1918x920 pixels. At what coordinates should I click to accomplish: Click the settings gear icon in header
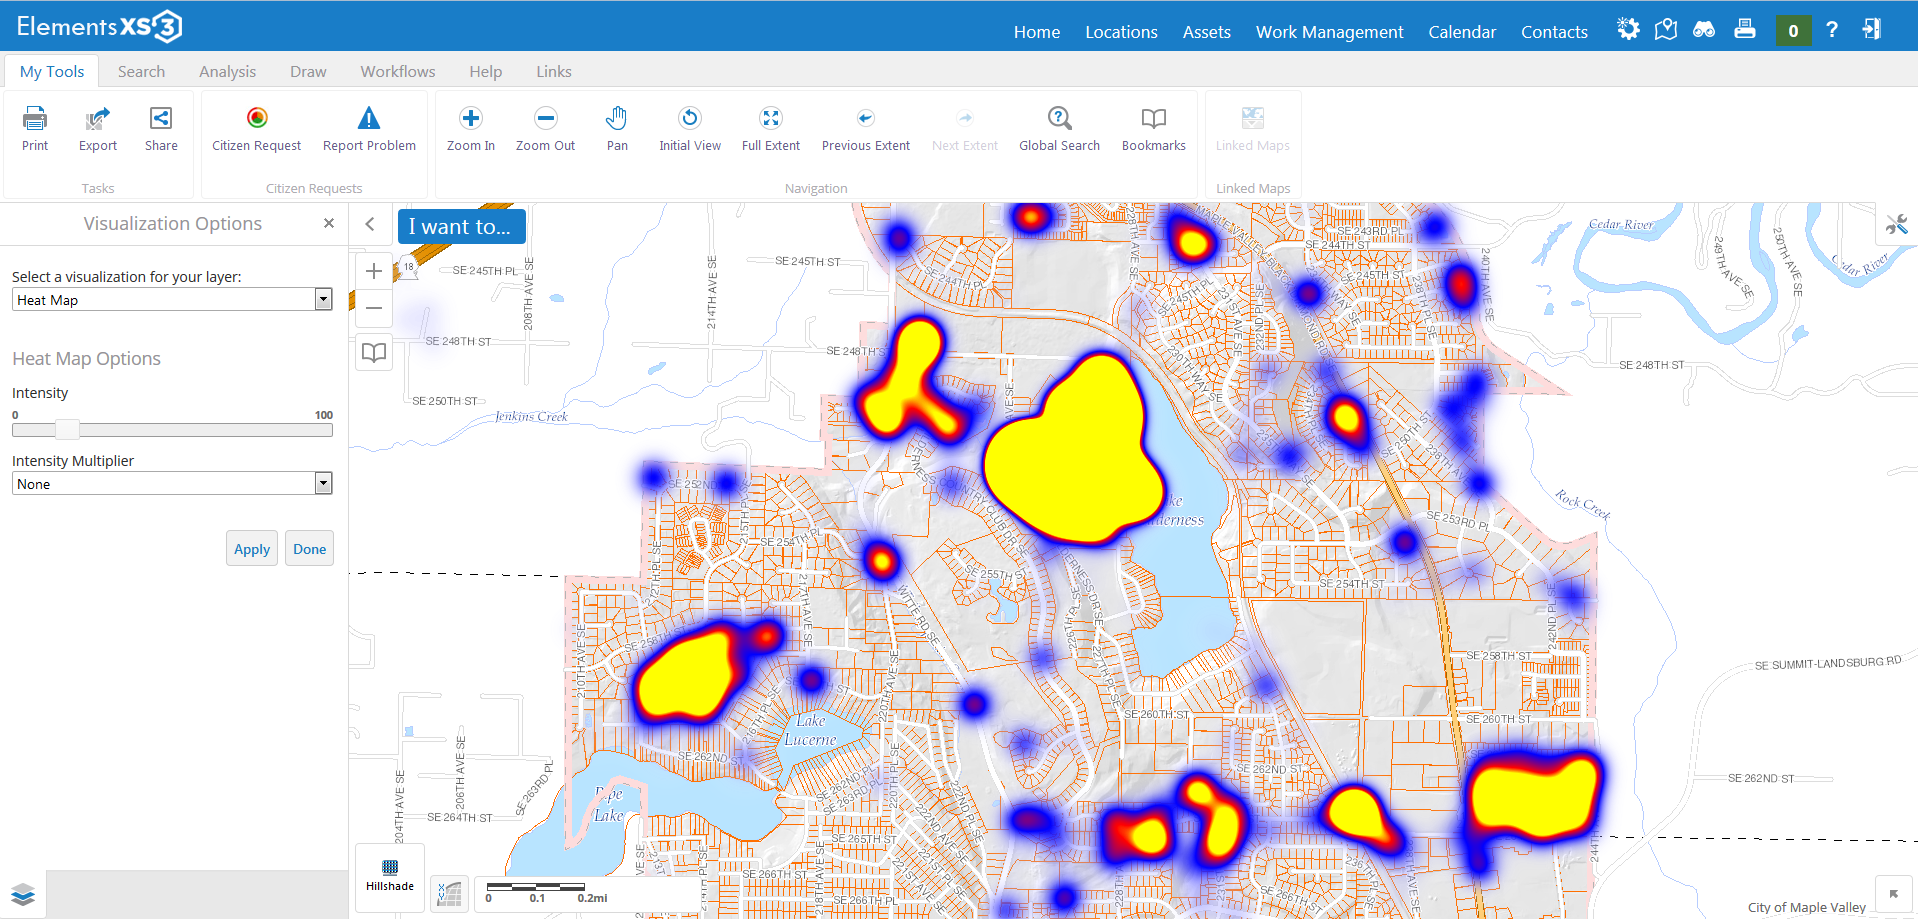(x=1628, y=29)
